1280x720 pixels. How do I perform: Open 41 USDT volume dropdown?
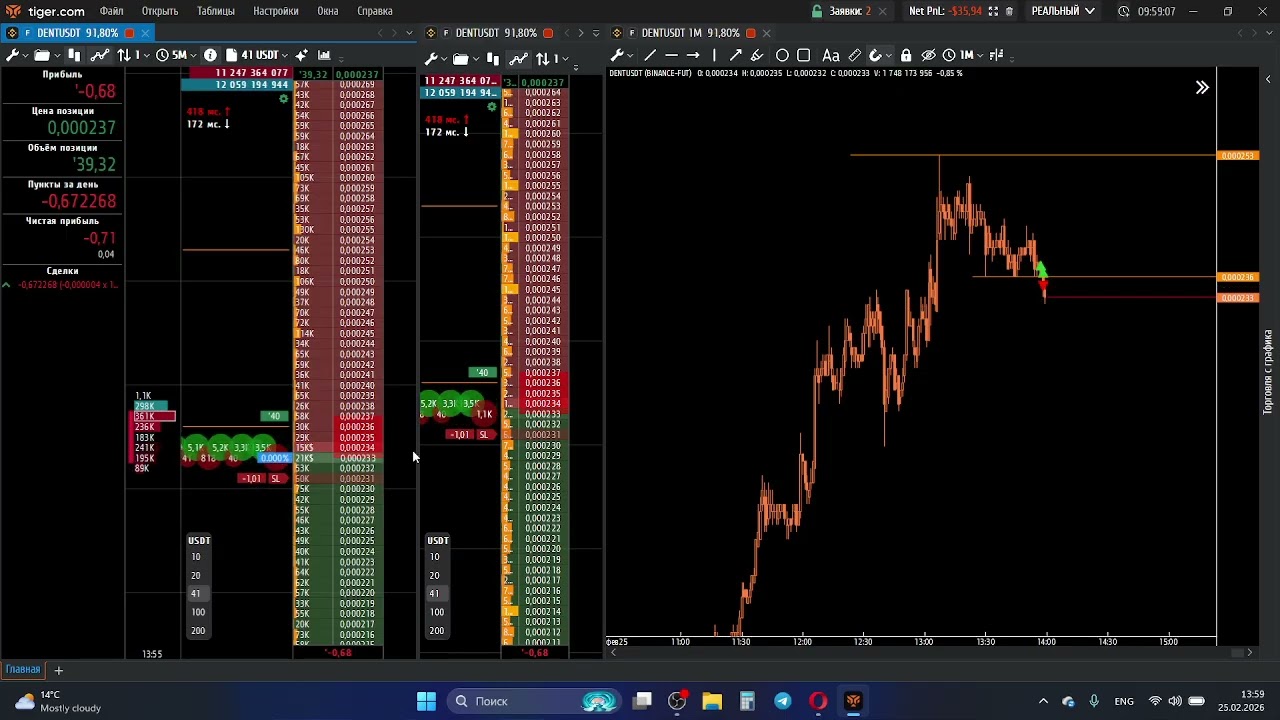pyautogui.click(x=257, y=56)
